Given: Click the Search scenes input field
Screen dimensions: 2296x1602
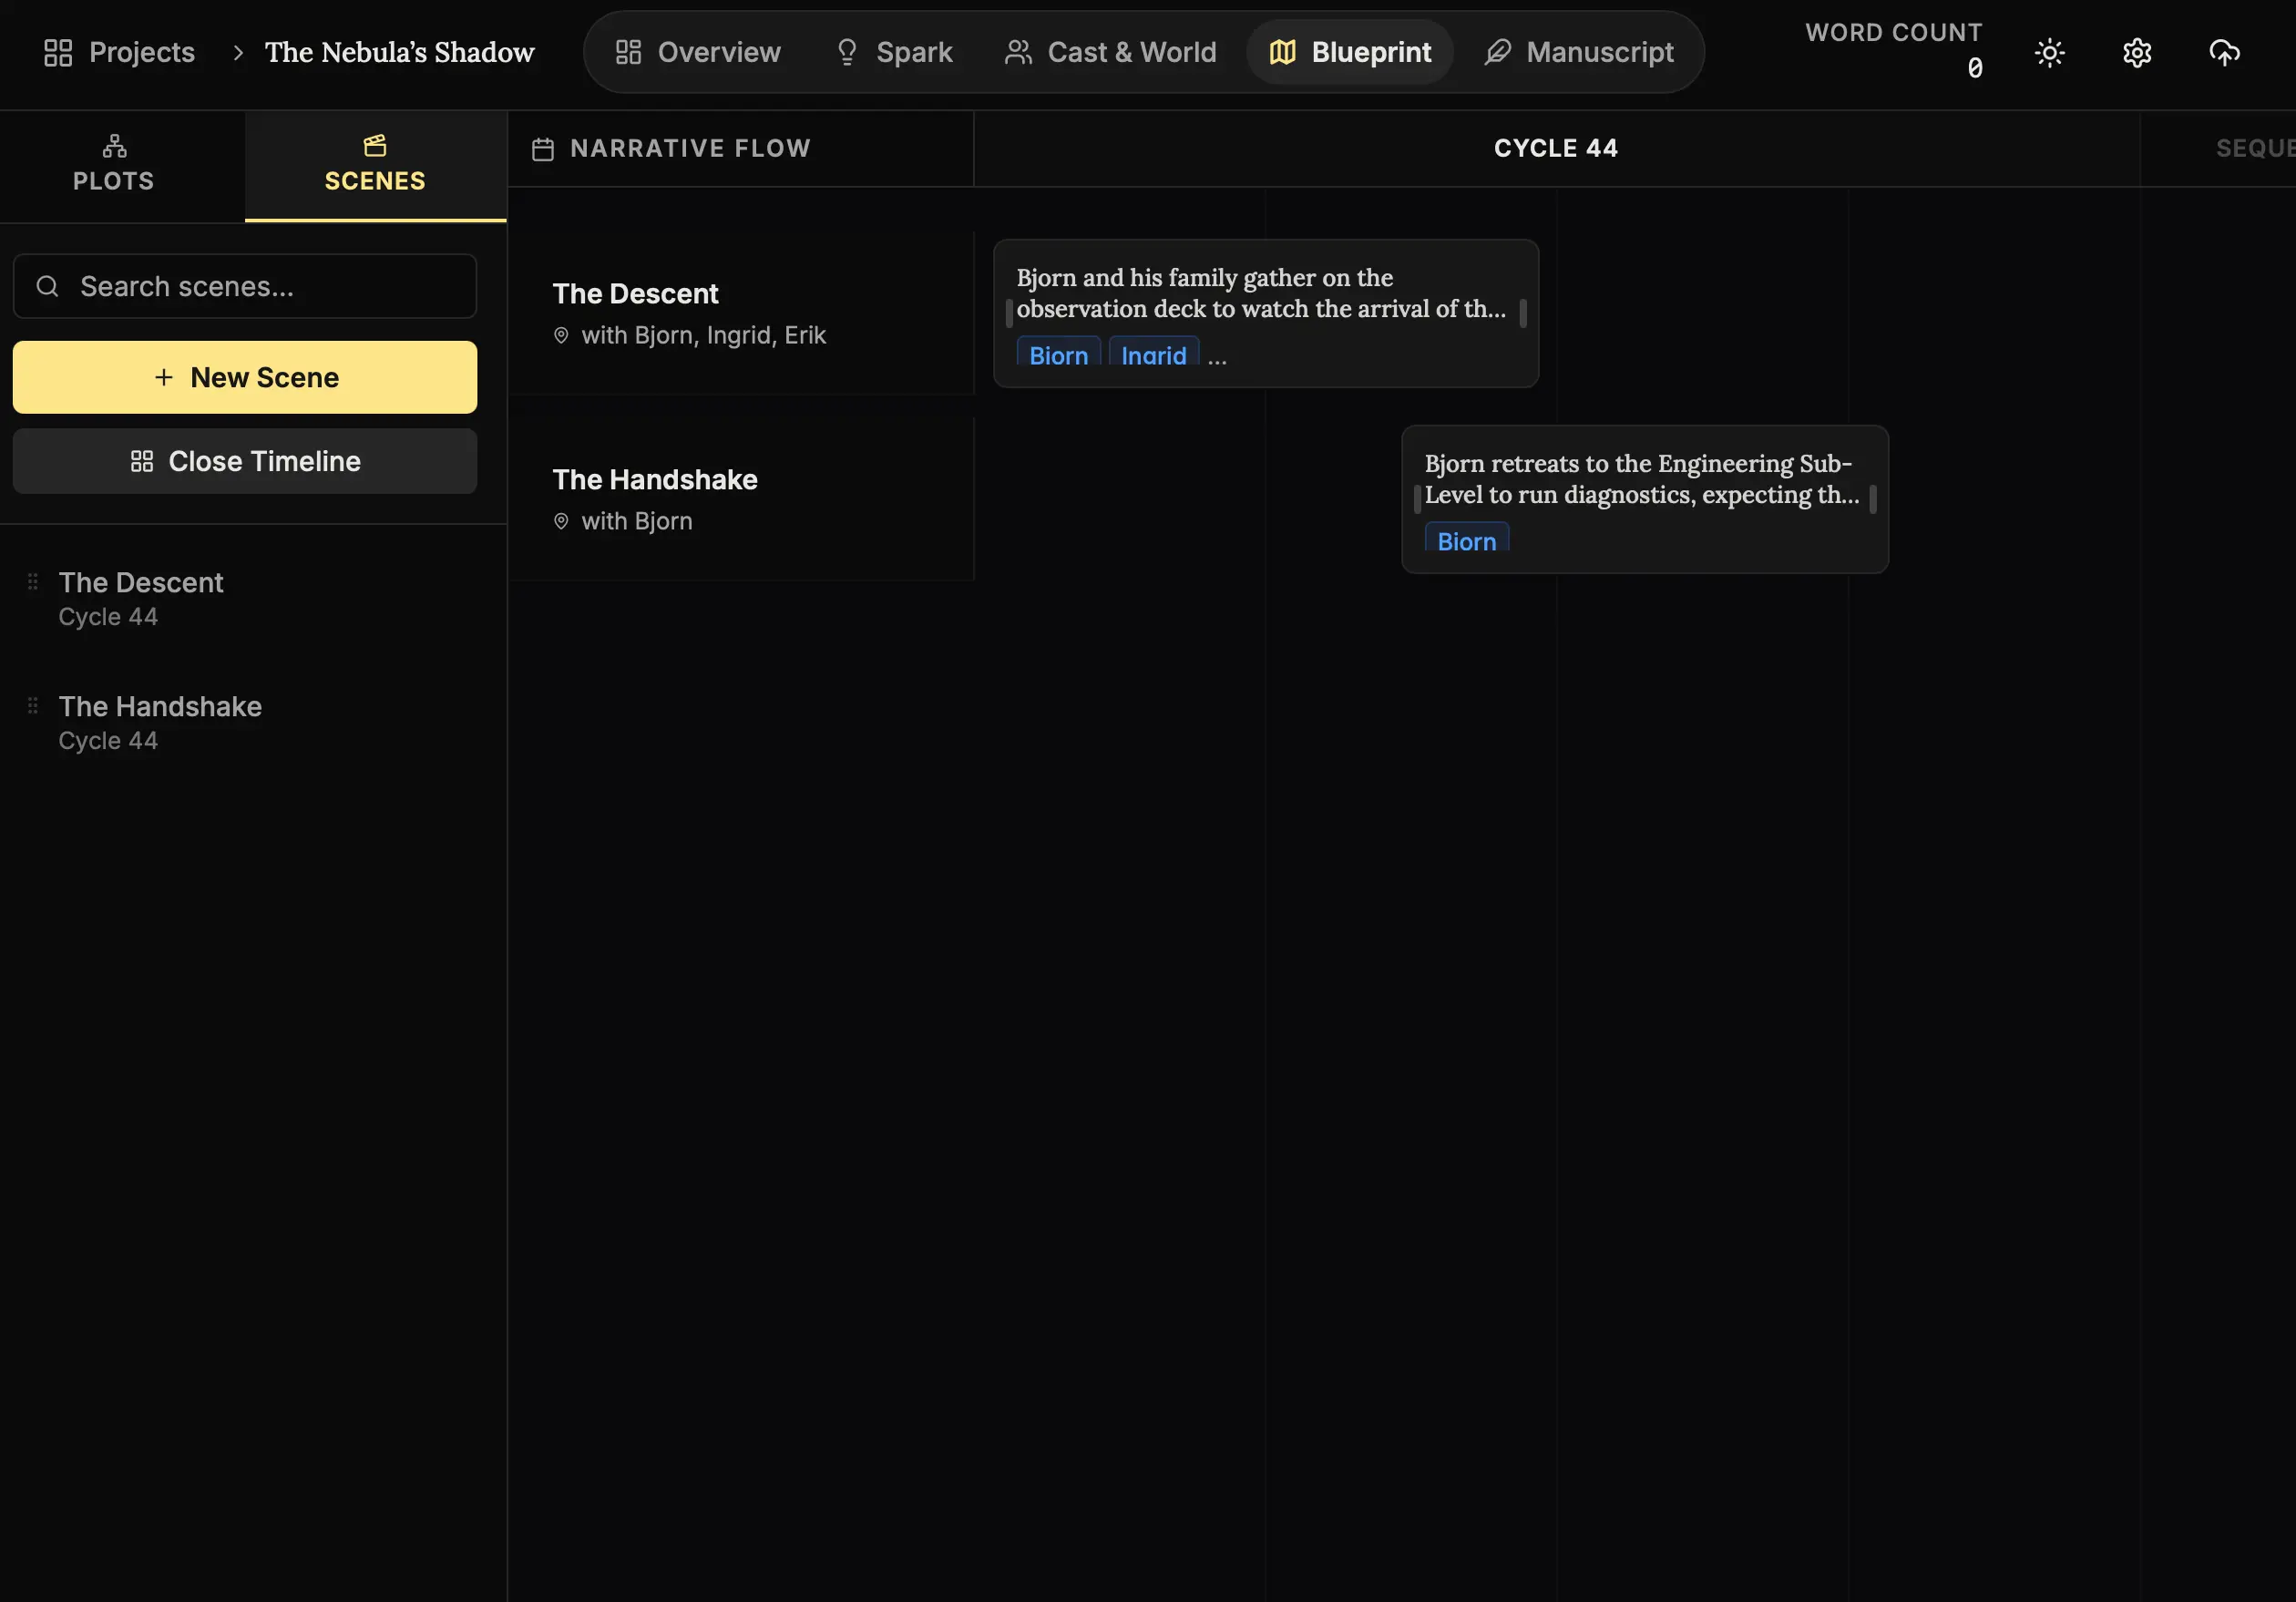Looking at the screenshot, I should coord(245,287).
